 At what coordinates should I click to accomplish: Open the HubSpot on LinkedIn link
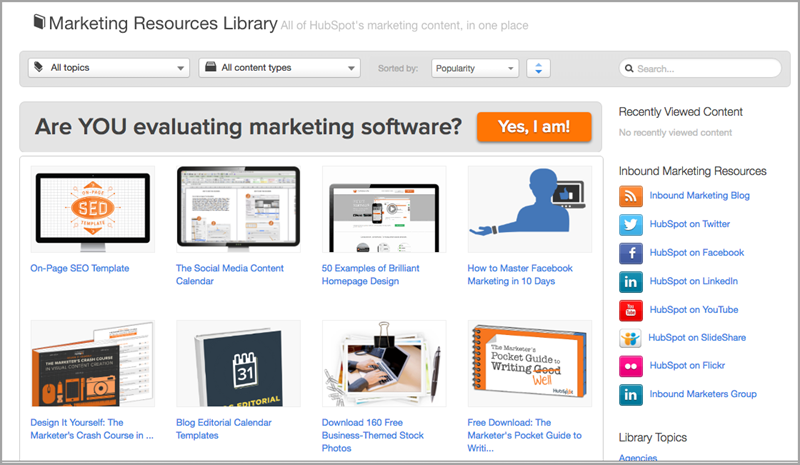693,281
